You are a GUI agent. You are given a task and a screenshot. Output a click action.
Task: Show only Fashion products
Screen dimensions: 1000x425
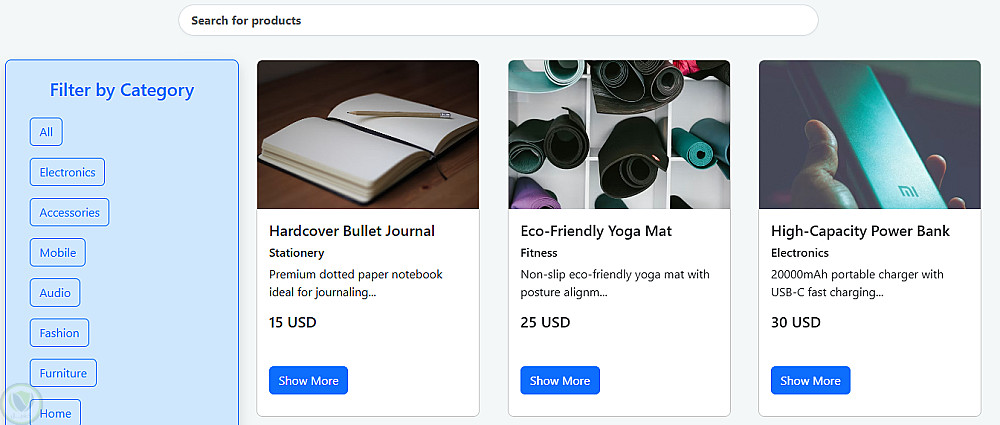(x=59, y=333)
